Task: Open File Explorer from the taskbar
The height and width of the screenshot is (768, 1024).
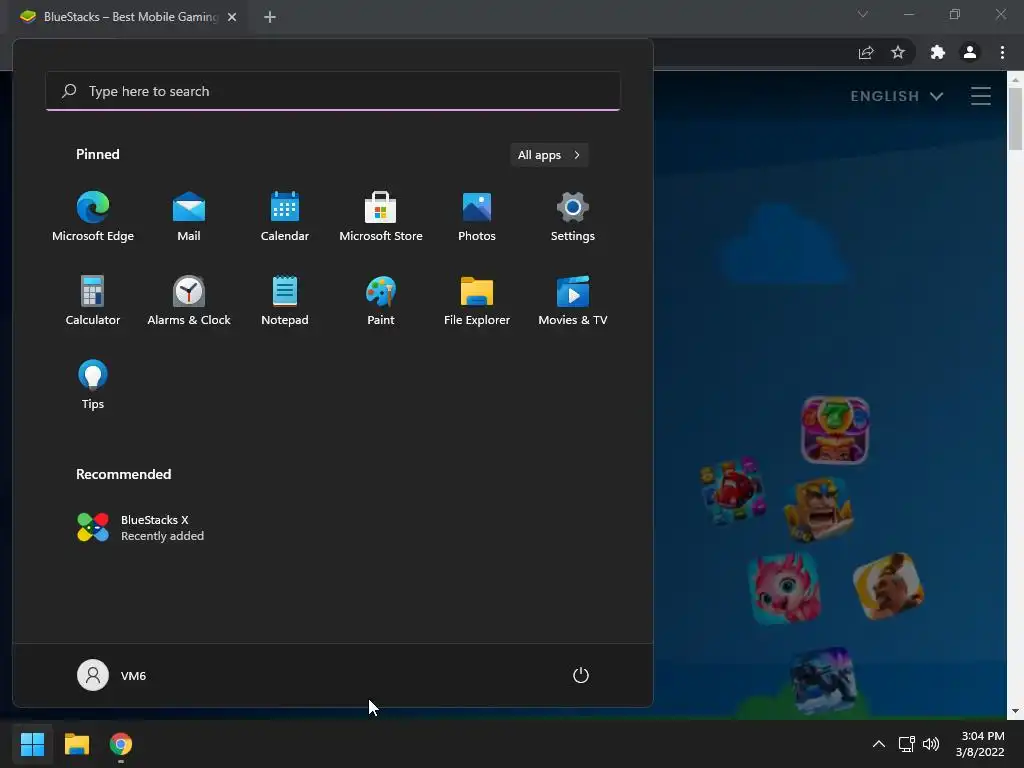Action: pos(76,744)
